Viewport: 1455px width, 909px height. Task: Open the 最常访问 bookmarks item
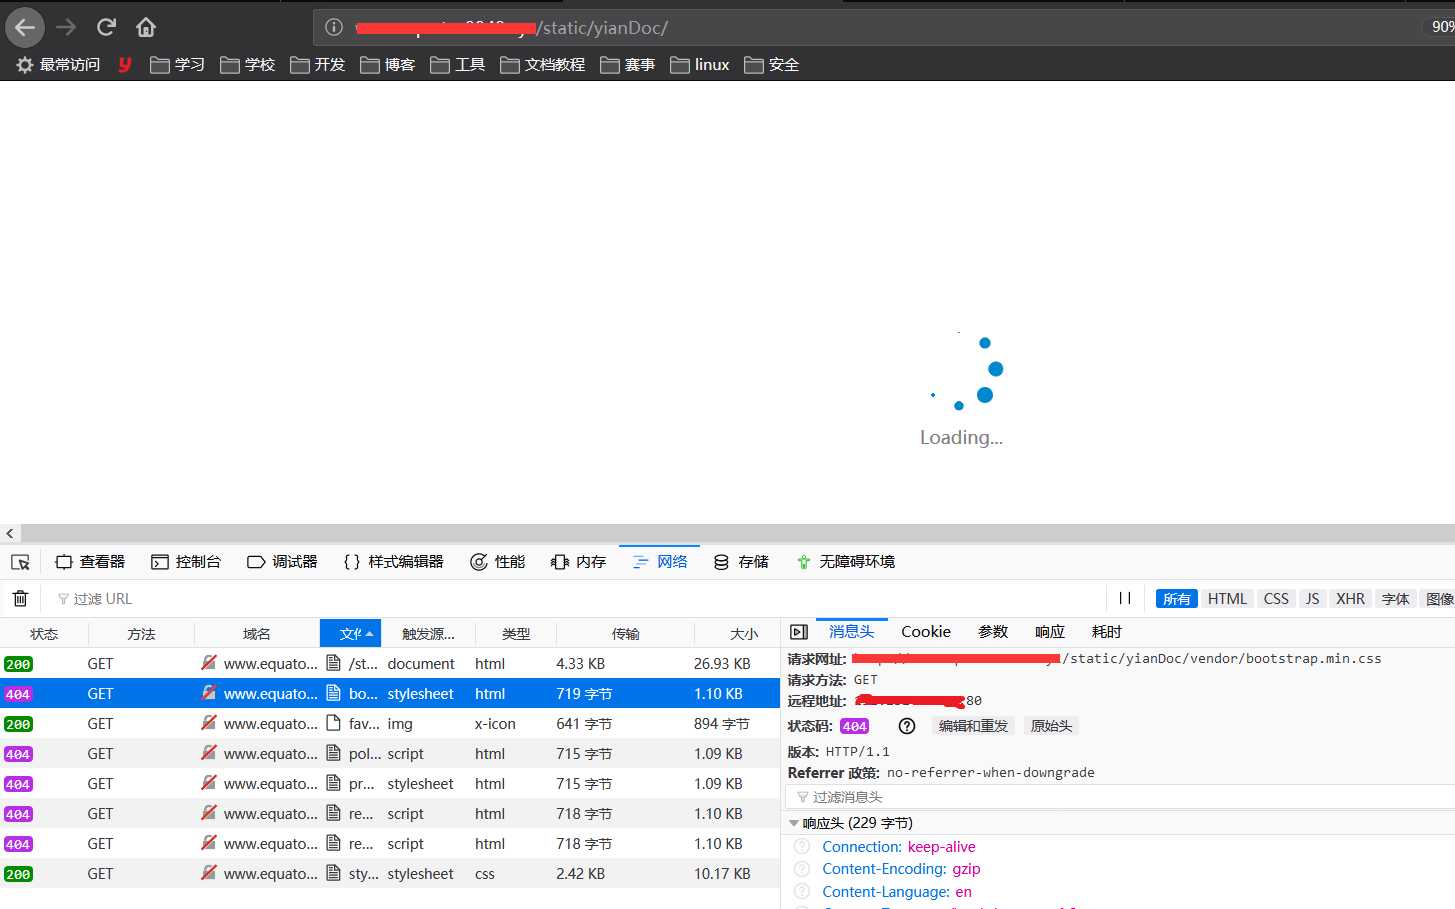coord(58,65)
